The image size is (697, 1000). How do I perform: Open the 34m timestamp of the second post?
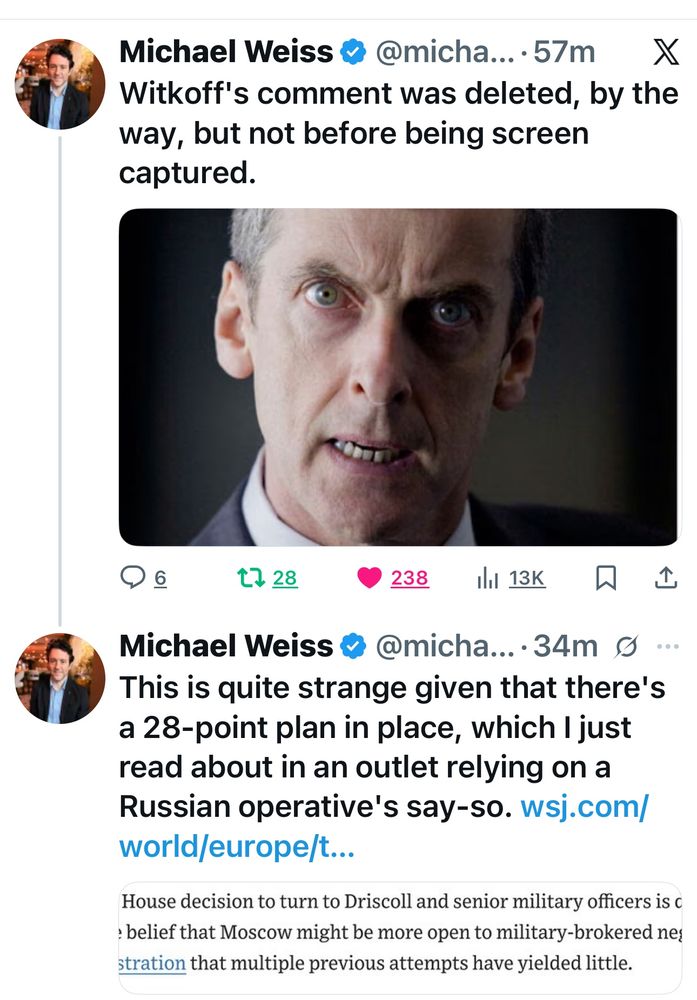565,647
